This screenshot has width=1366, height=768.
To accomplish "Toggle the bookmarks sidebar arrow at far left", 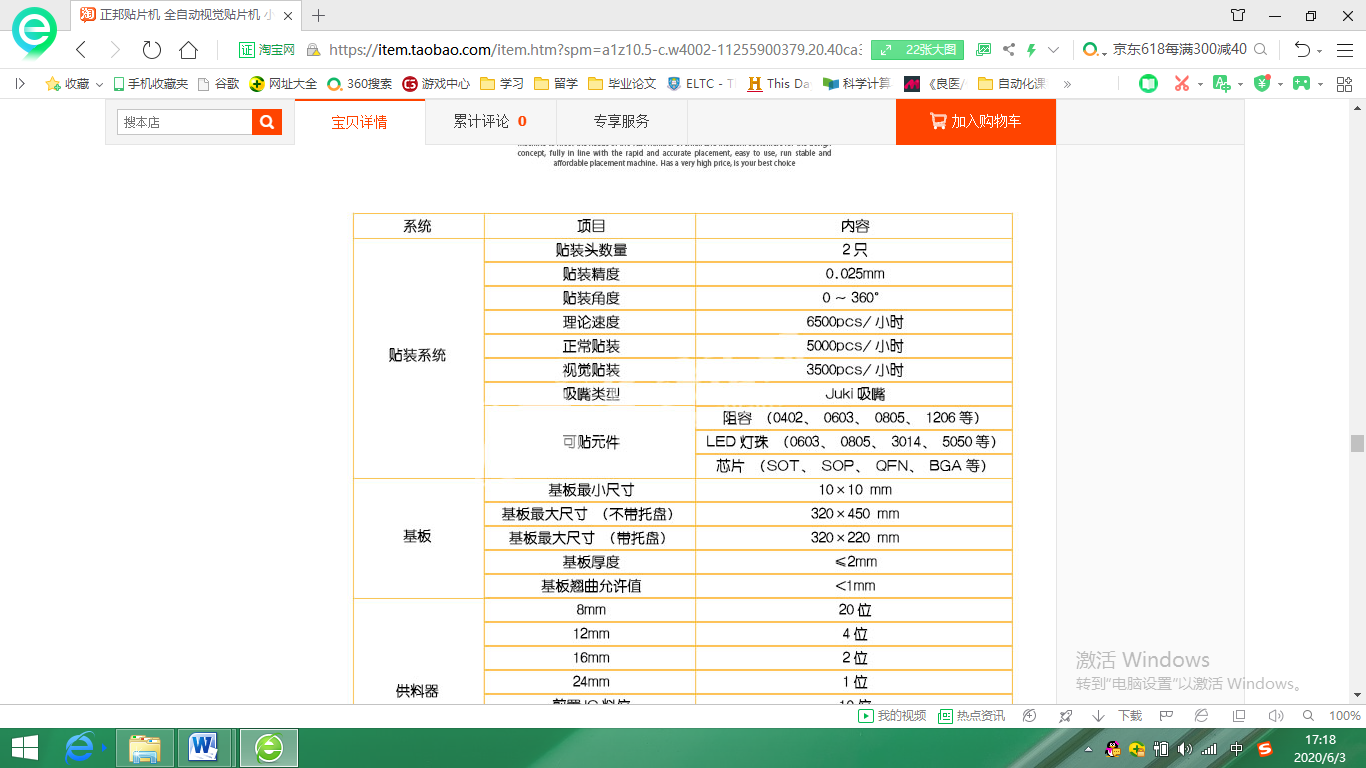I will pos(20,84).
